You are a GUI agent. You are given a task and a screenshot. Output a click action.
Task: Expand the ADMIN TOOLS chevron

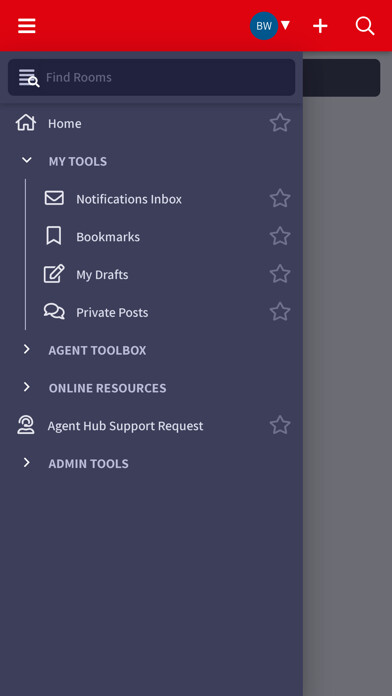(27, 463)
